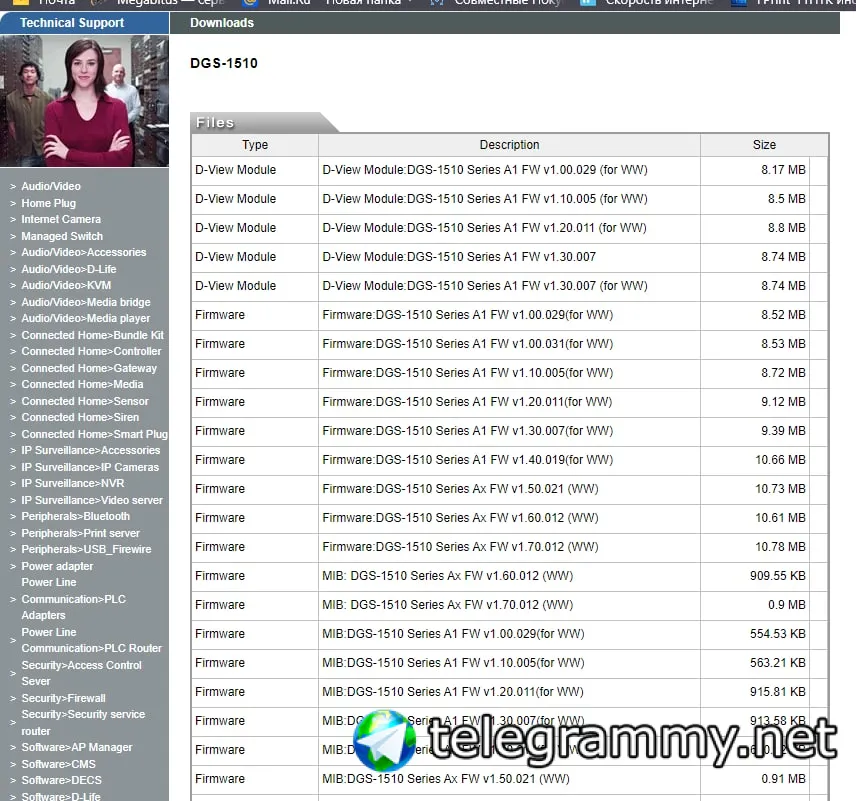Select MIB A1 FW v1.10.005 description
The width and height of the screenshot is (856, 801).
pyautogui.click(x=453, y=662)
